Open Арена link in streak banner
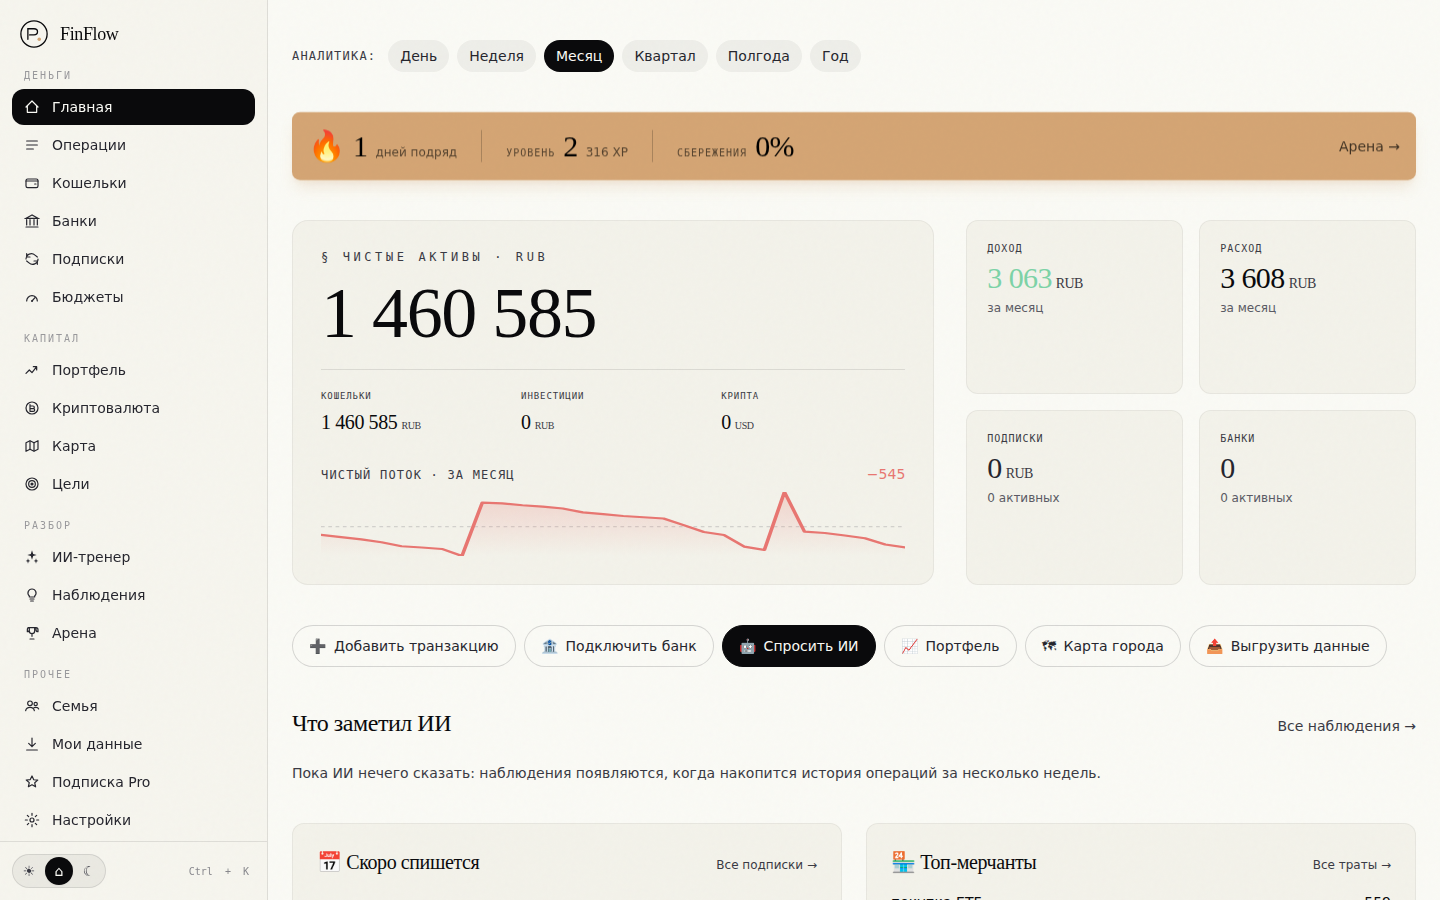The image size is (1440, 900). point(1369,146)
